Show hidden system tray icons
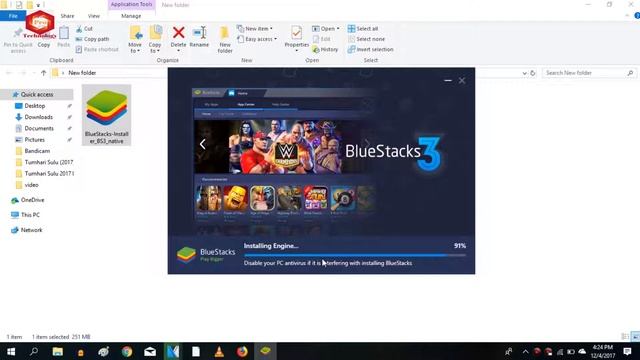The width and height of the screenshot is (640, 360). [525, 351]
